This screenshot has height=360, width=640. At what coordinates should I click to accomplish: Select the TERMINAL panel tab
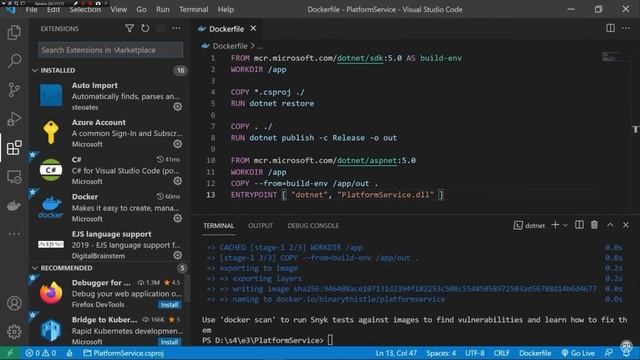(x=219, y=226)
